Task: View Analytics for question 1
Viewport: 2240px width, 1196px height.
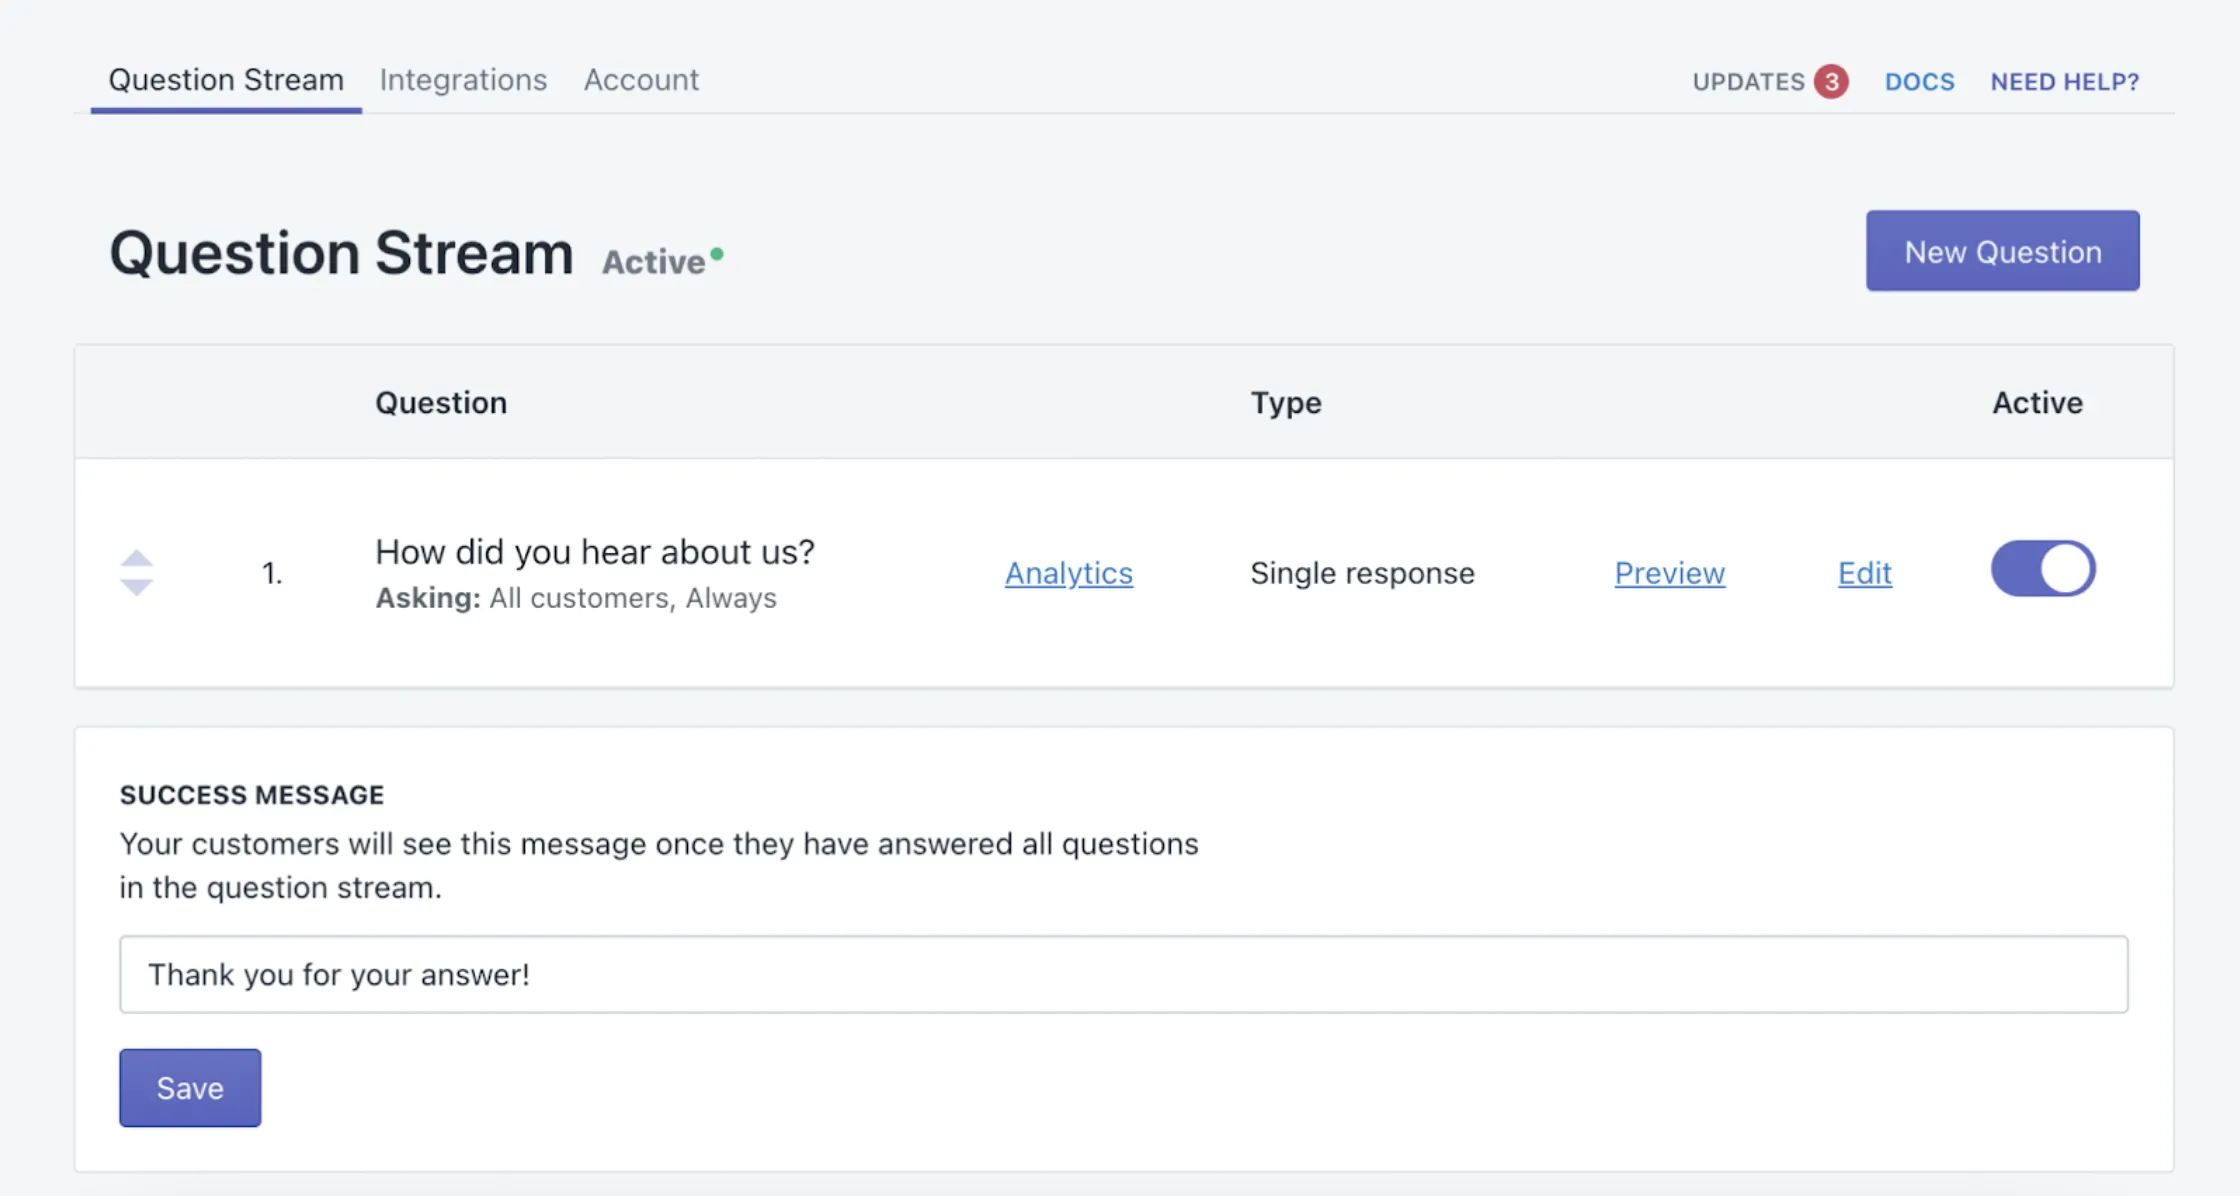Action: (x=1068, y=573)
